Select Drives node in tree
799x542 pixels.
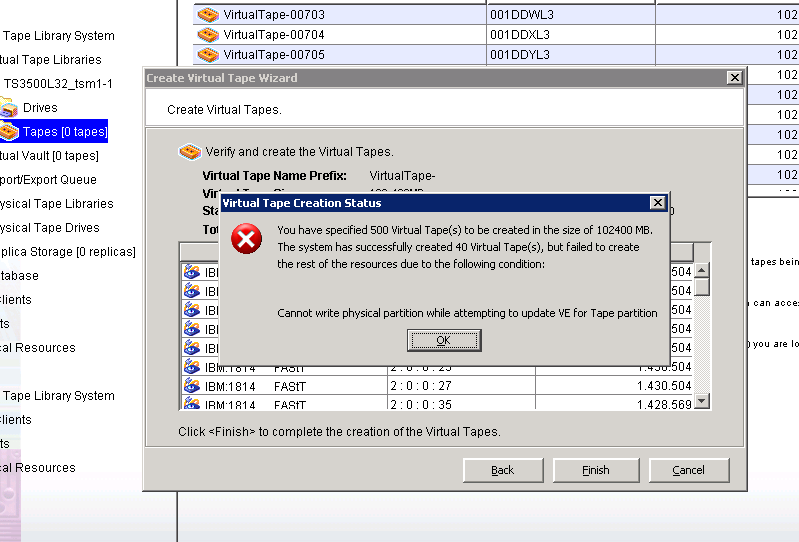pyautogui.click(x=40, y=107)
